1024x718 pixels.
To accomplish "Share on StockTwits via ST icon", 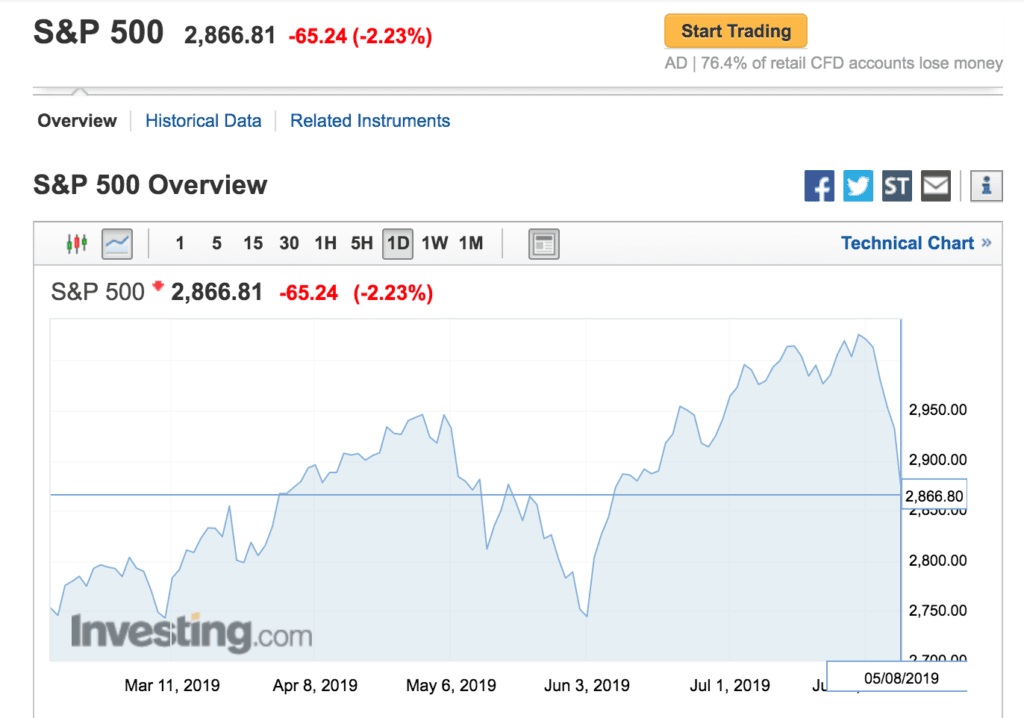I will tap(897, 186).
